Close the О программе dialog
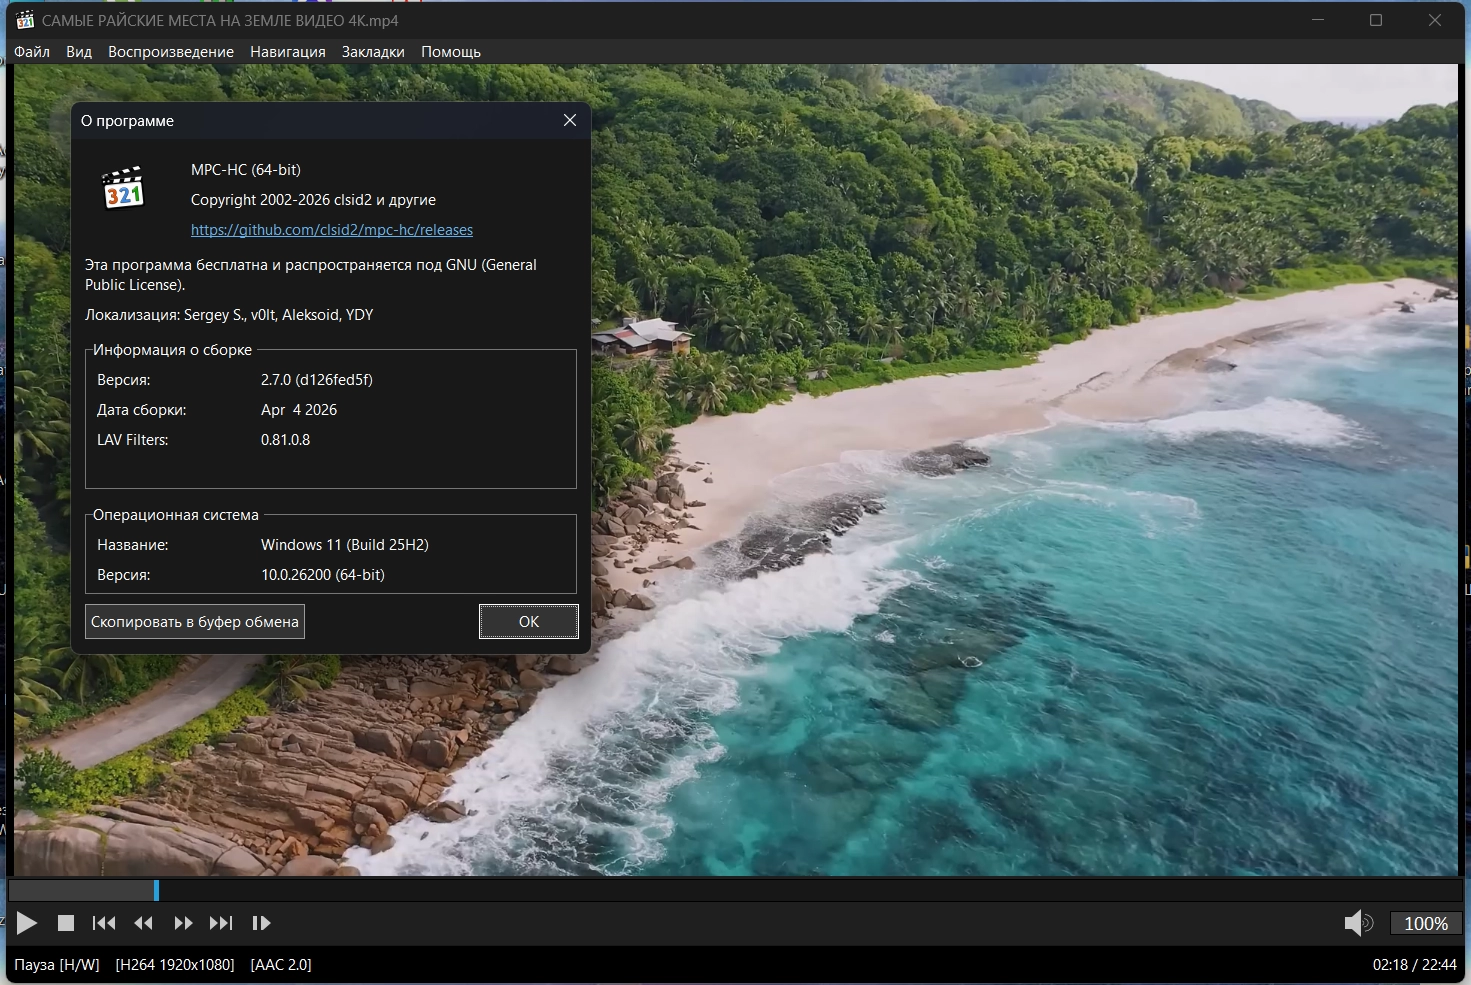This screenshot has width=1471, height=985. click(x=570, y=120)
